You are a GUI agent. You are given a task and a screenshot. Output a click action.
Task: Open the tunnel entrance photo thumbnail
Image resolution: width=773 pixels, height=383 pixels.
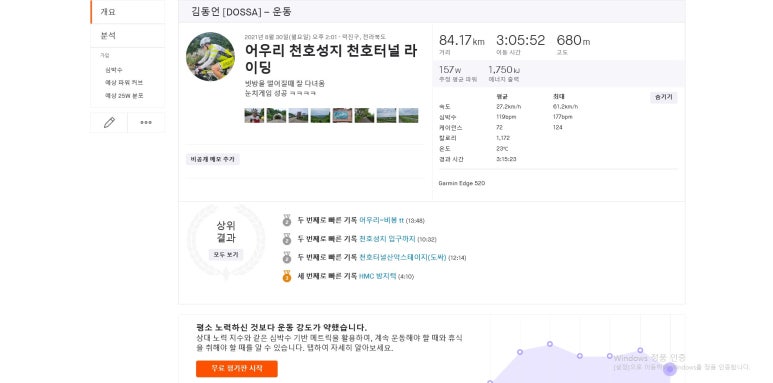pyautogui.click(x=276, y=115)
